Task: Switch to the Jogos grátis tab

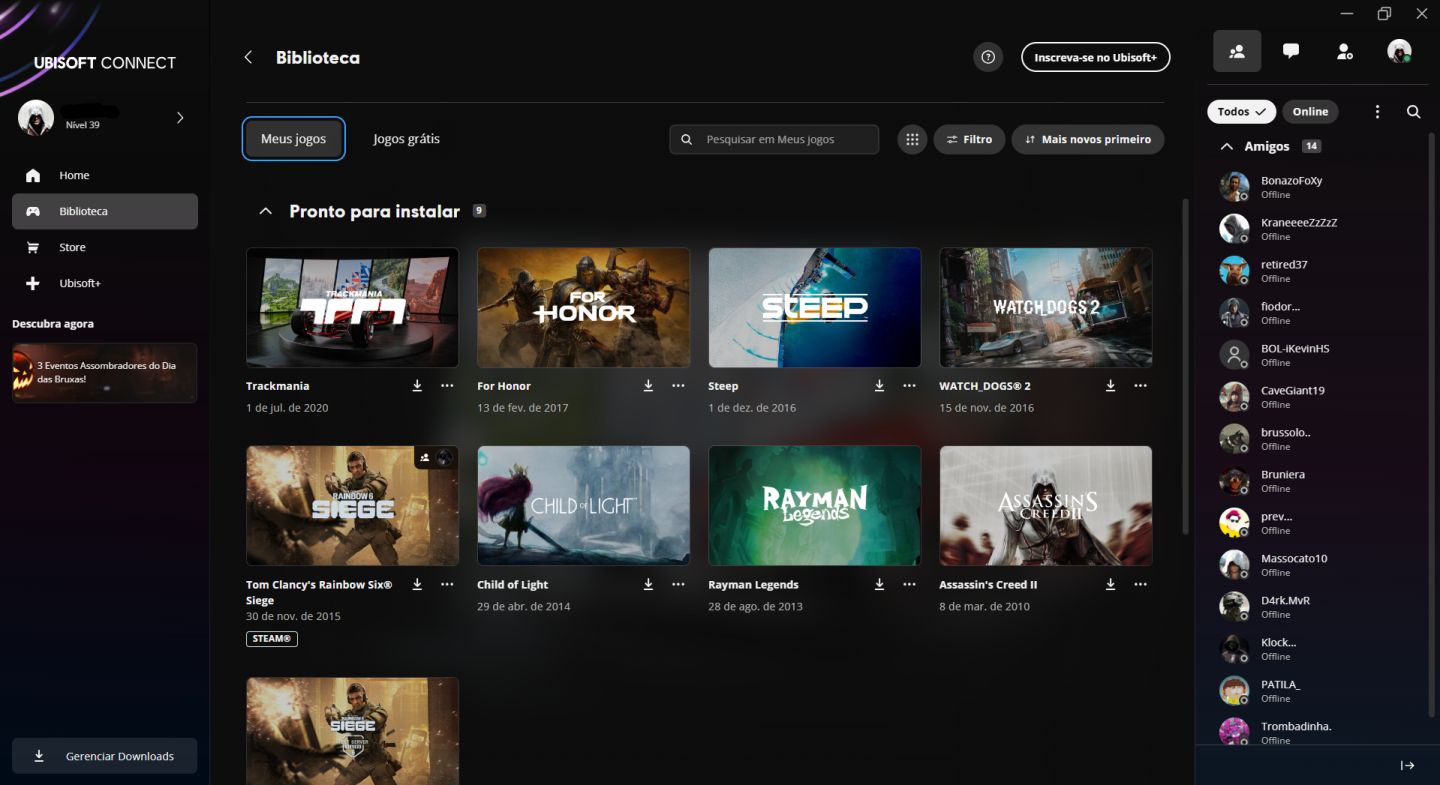Action: [x=407, y=139]
